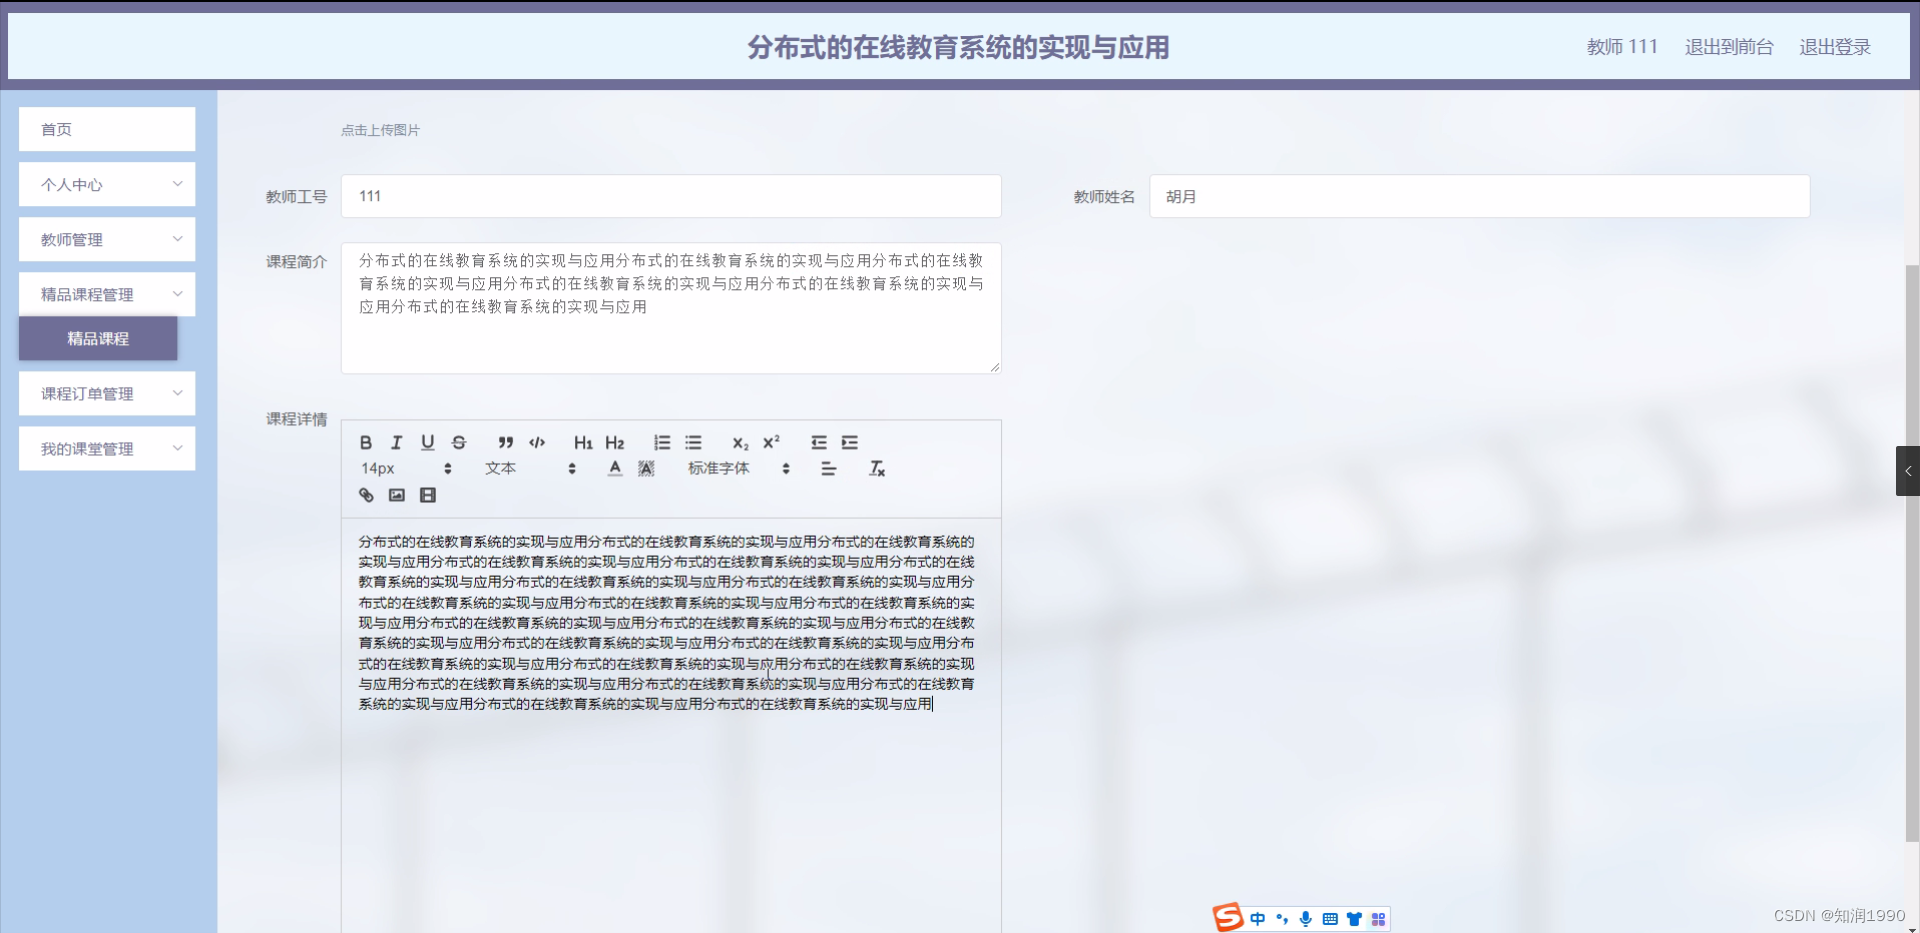Screen dimensions: 1920x933
Task: Apply blockquote formatting in the editor
Action: coord(505,443)
